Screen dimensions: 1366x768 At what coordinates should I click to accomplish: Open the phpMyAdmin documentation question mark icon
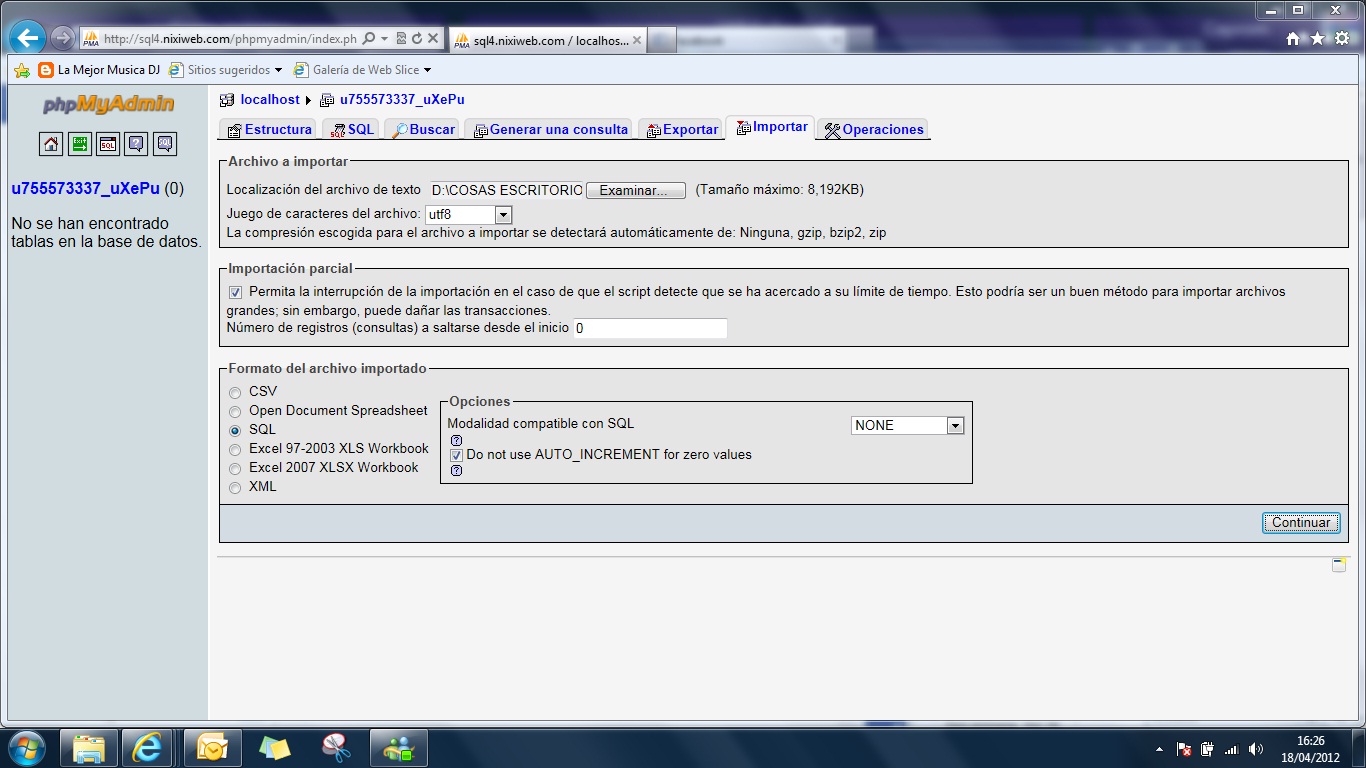click(137, 144)
